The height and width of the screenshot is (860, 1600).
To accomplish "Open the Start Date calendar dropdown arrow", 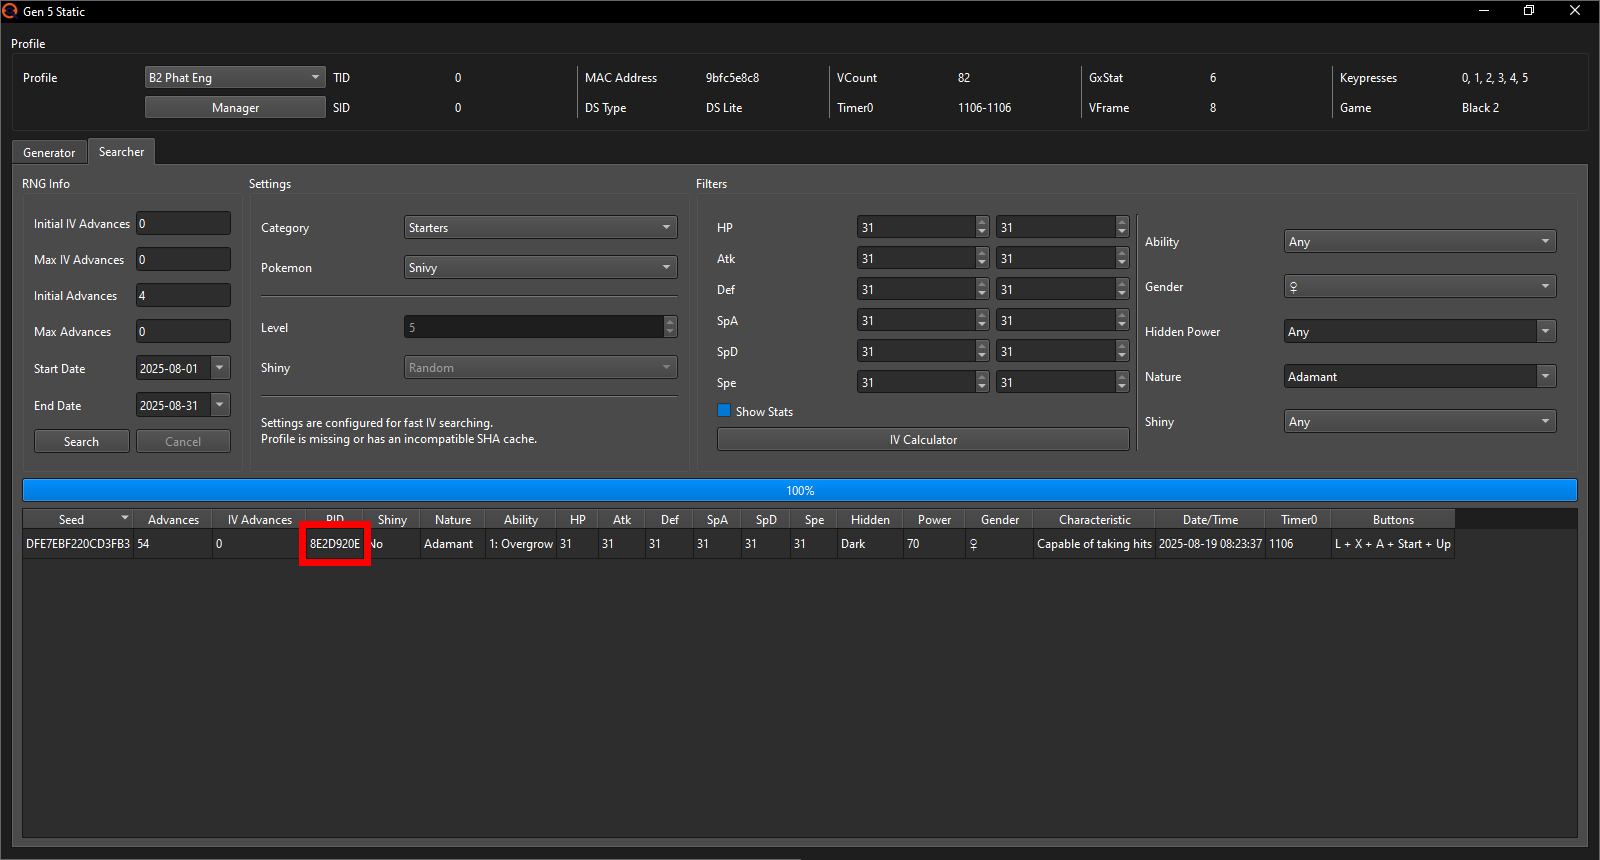I will tap(220, 368).
